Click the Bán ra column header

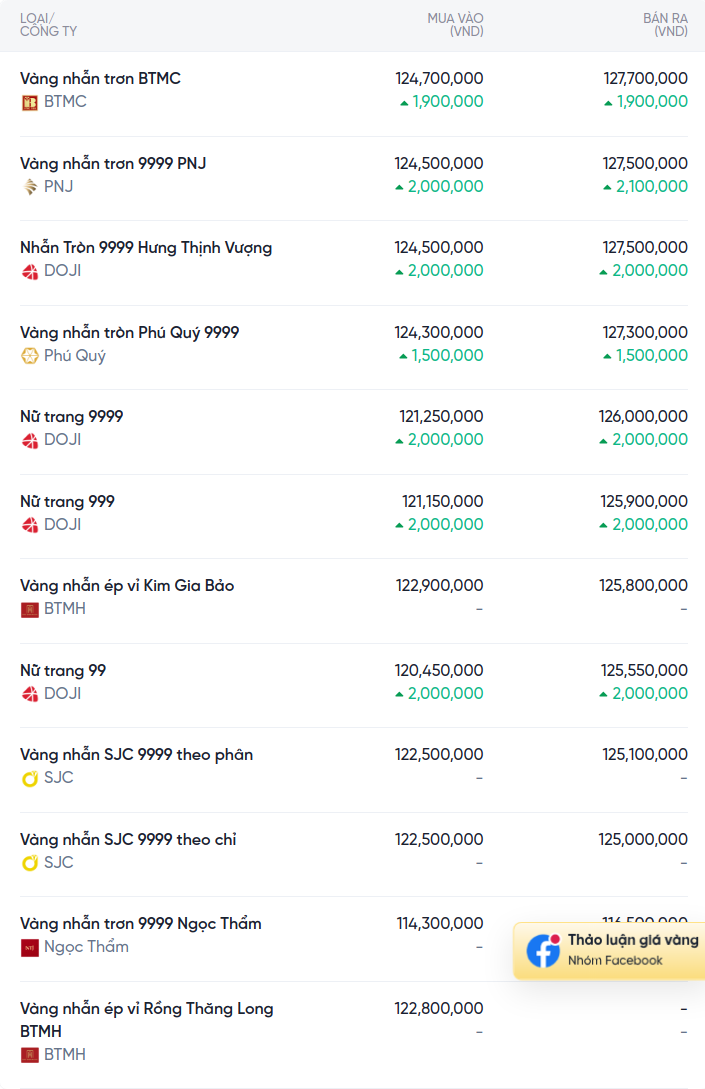pos(665,25)
